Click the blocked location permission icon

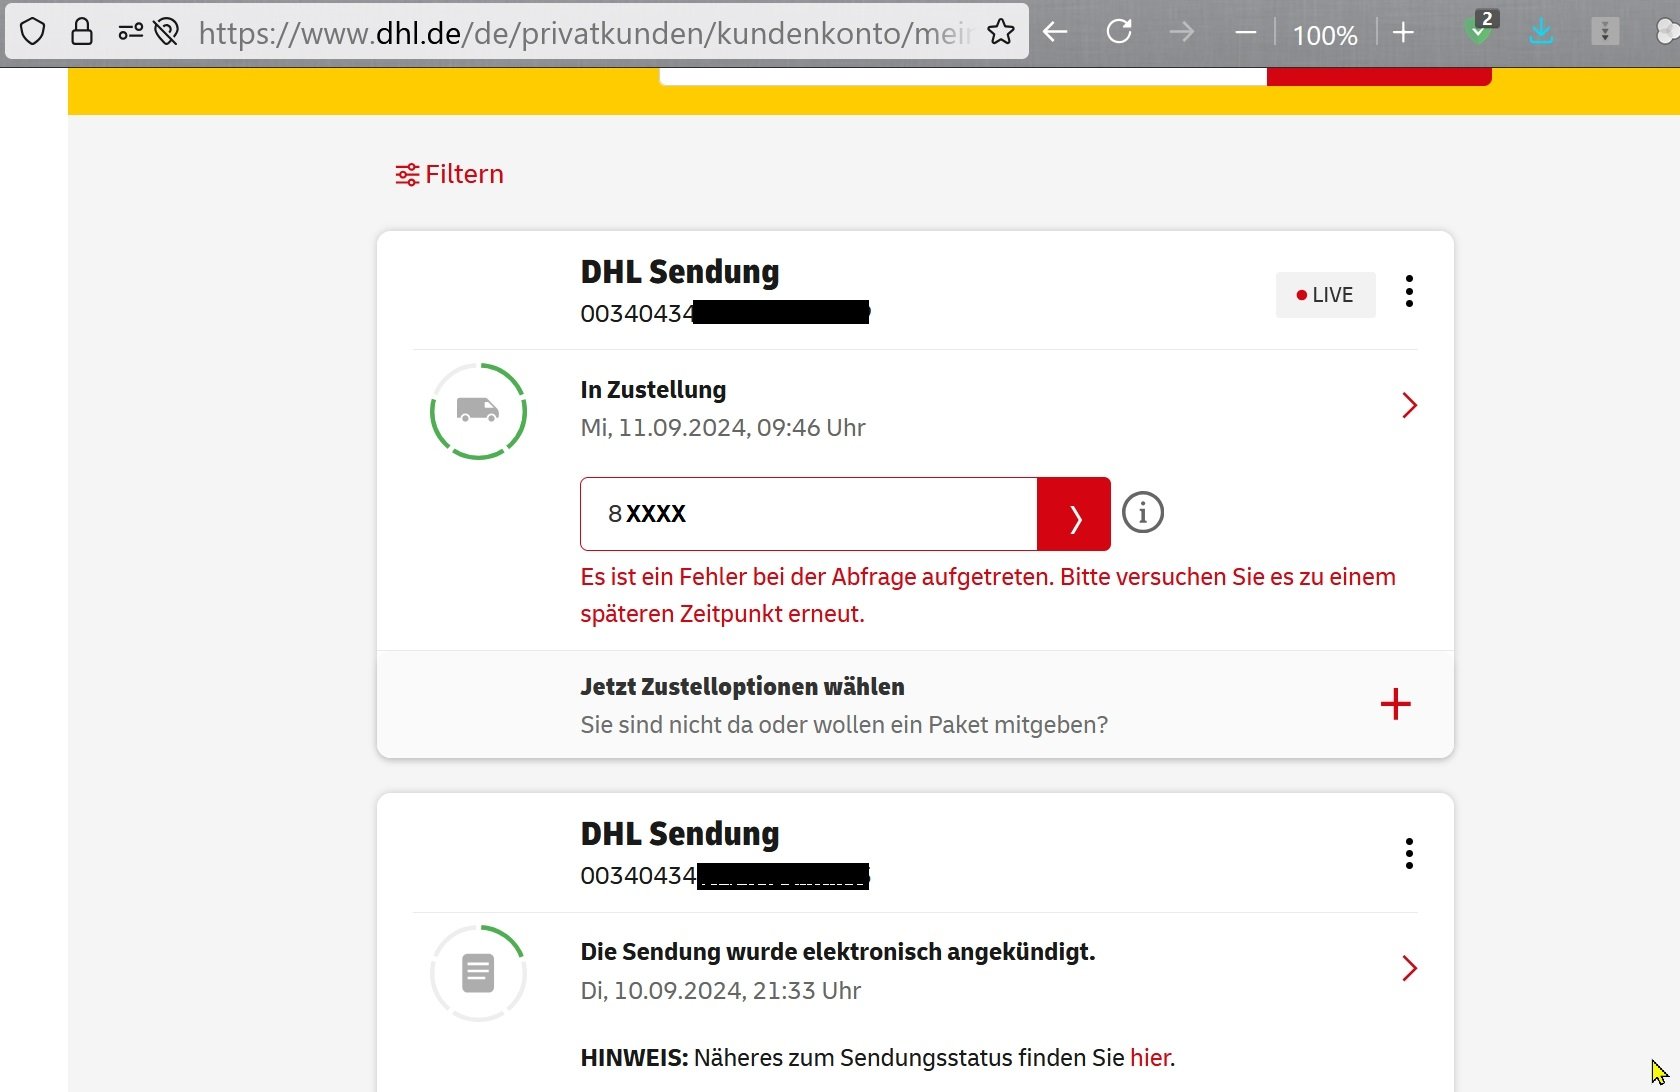point(167,32)
